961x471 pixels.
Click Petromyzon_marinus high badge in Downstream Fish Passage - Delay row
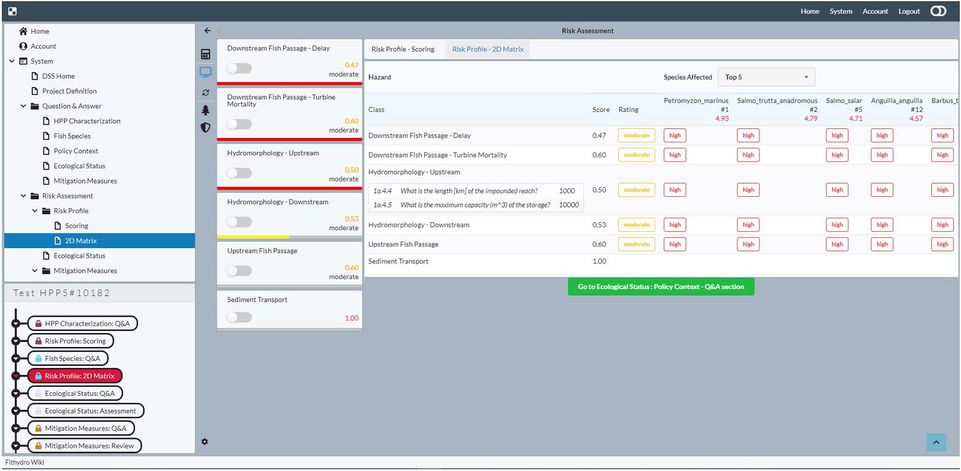(675, 135)
